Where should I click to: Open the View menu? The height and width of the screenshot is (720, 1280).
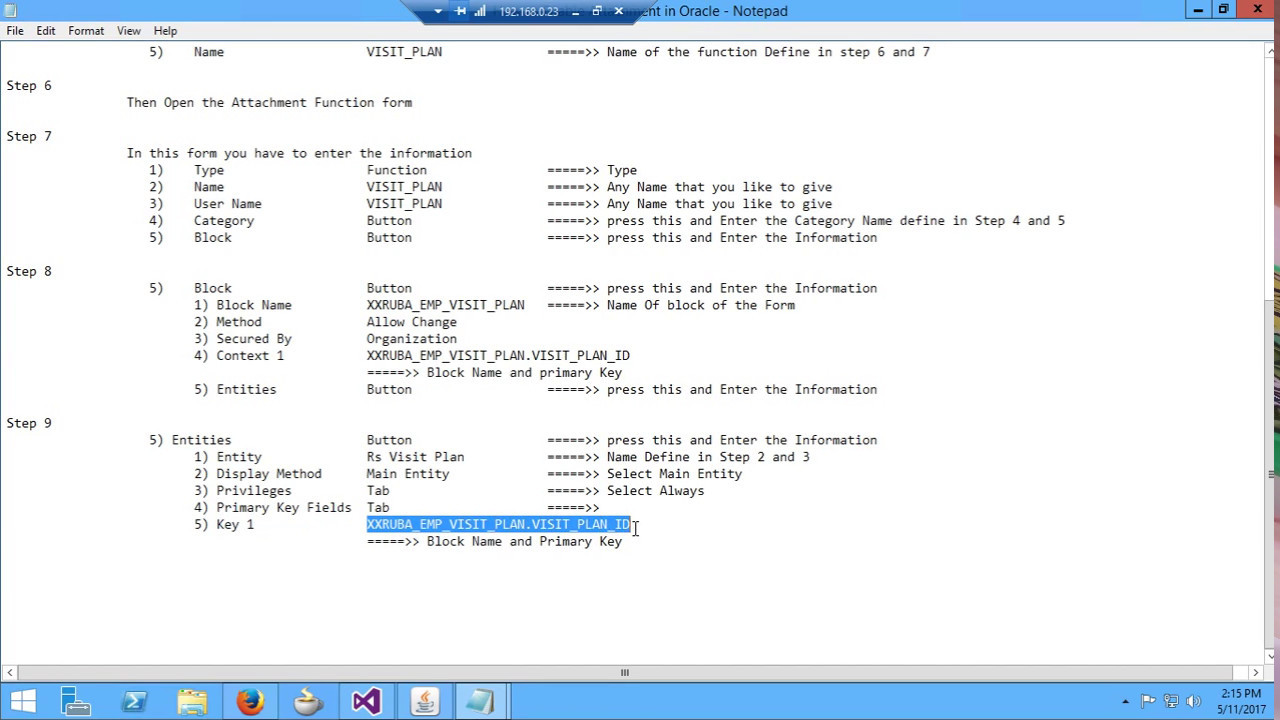pos(129,31)
